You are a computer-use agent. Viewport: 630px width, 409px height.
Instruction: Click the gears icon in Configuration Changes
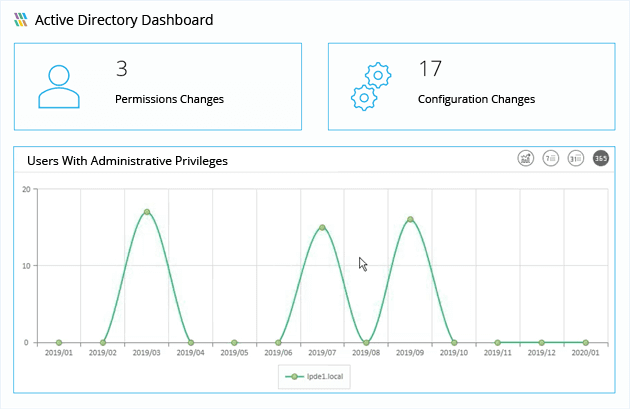point(371,86)
